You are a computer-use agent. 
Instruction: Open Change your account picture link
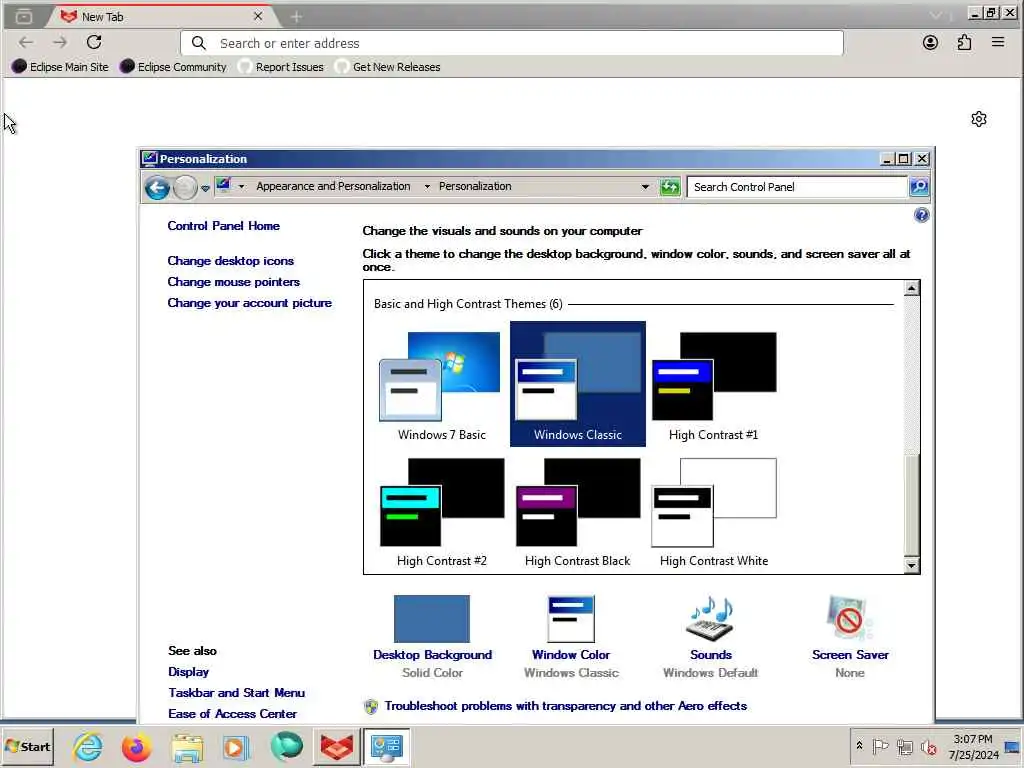click(x=249, y=303)
